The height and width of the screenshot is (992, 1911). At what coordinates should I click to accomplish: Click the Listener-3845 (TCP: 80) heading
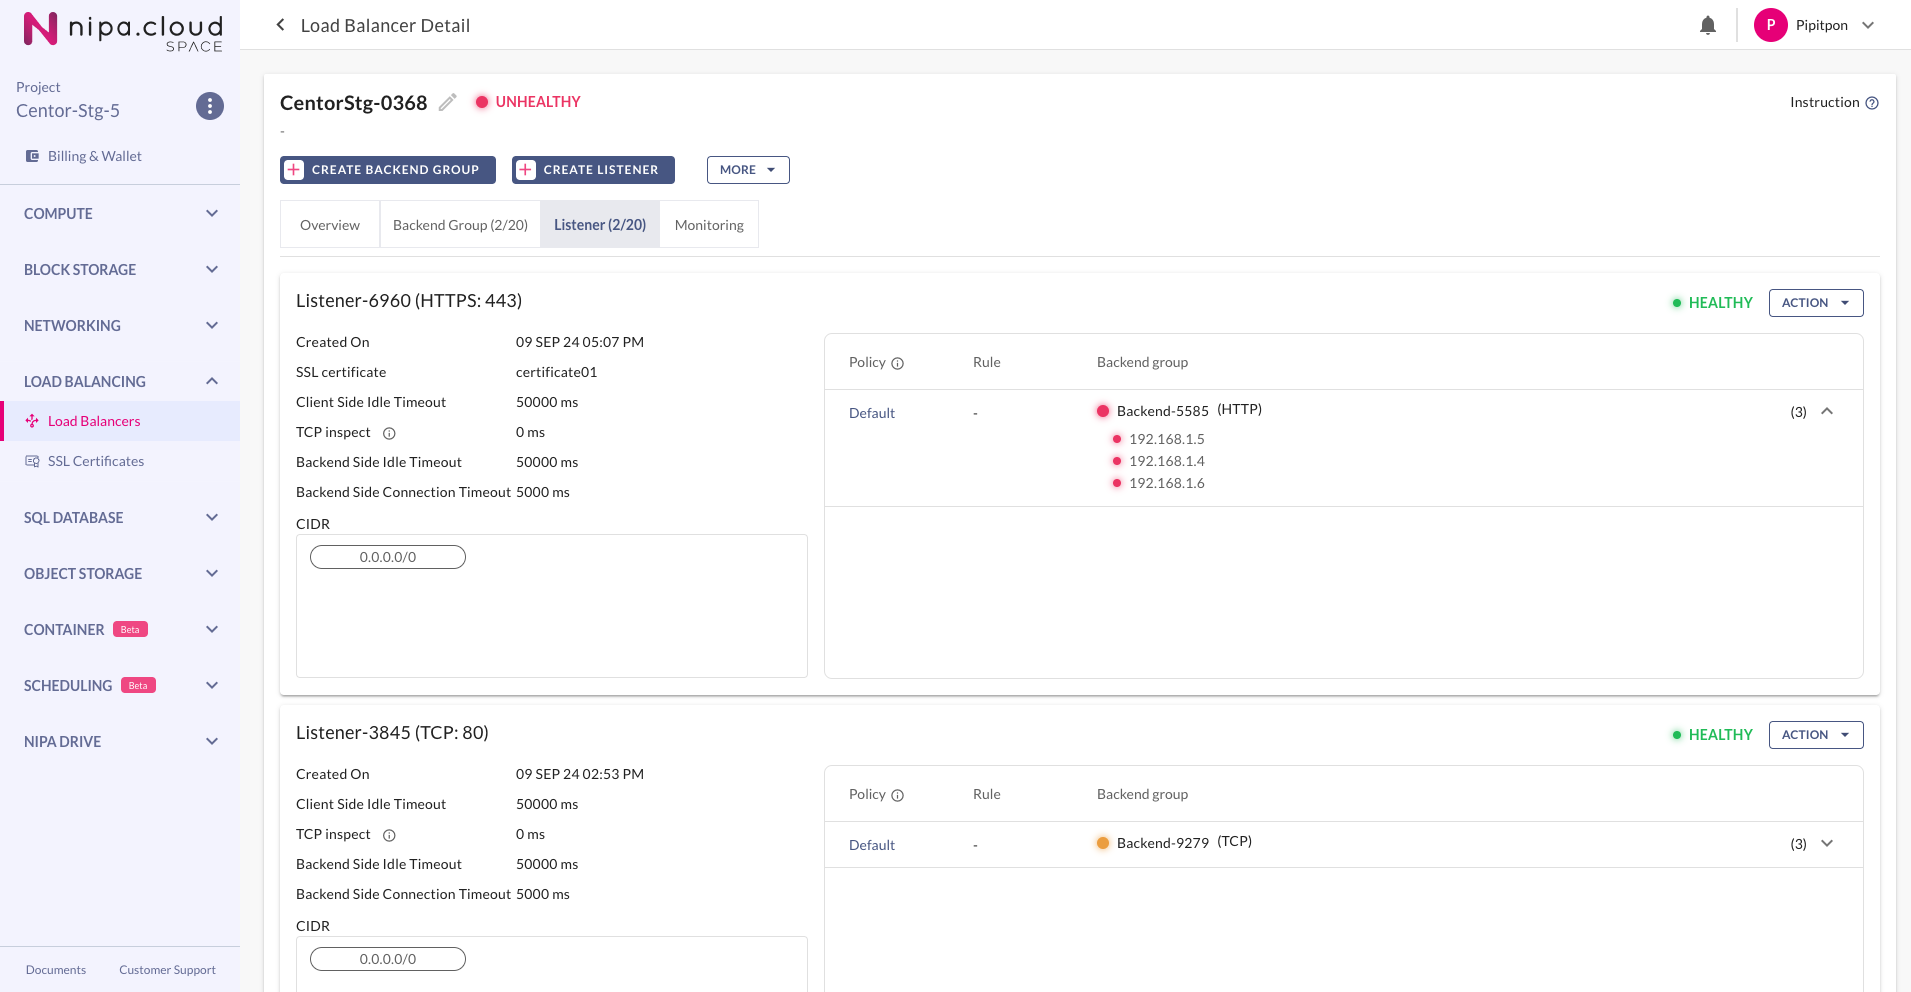coord(392,733)
